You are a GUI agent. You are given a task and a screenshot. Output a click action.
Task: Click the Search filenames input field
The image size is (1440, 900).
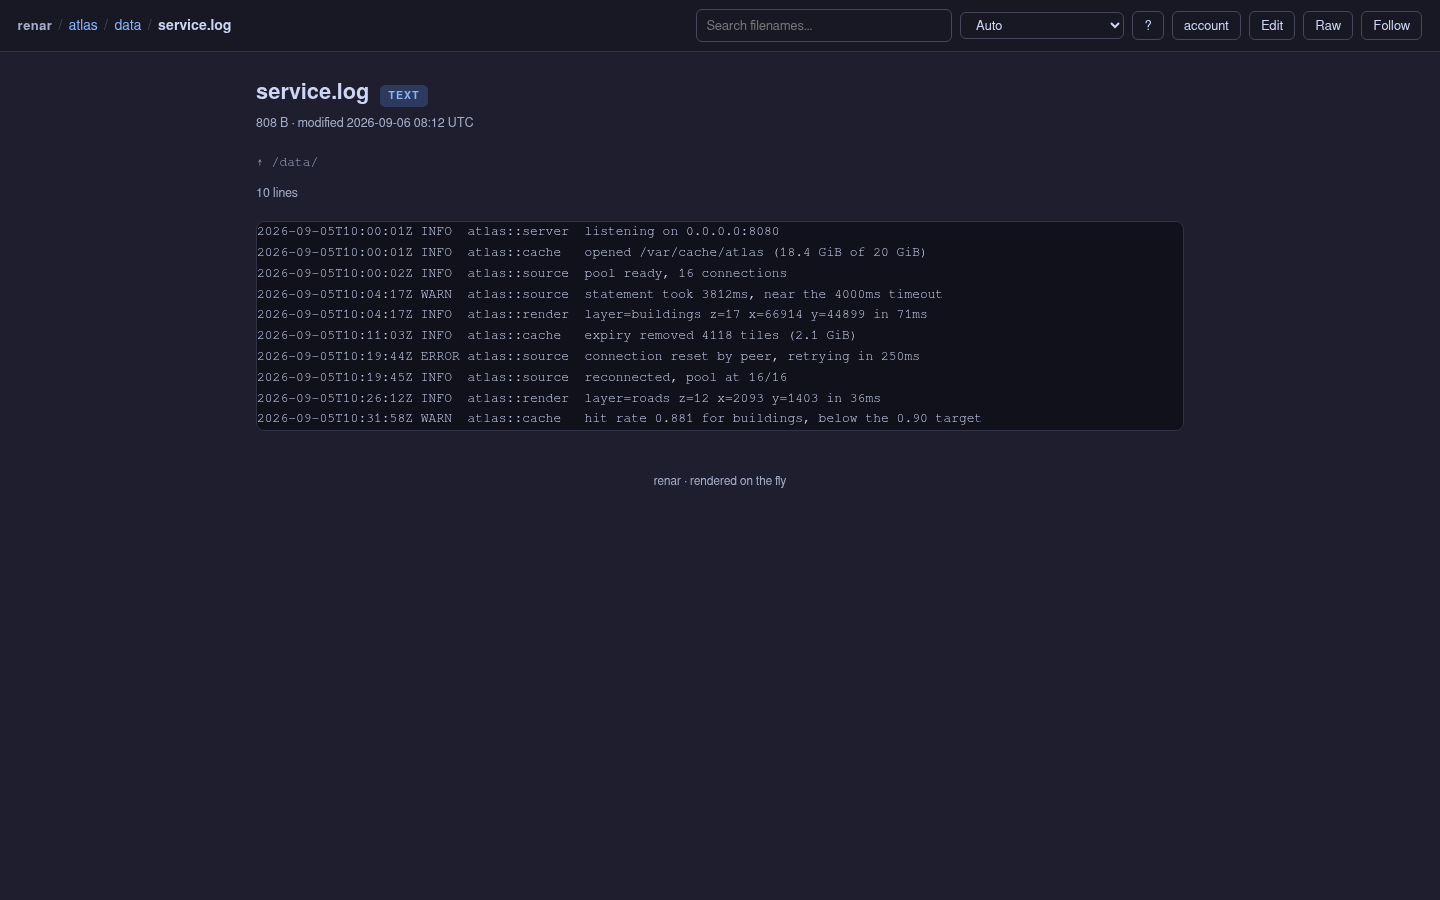point(823,25)
